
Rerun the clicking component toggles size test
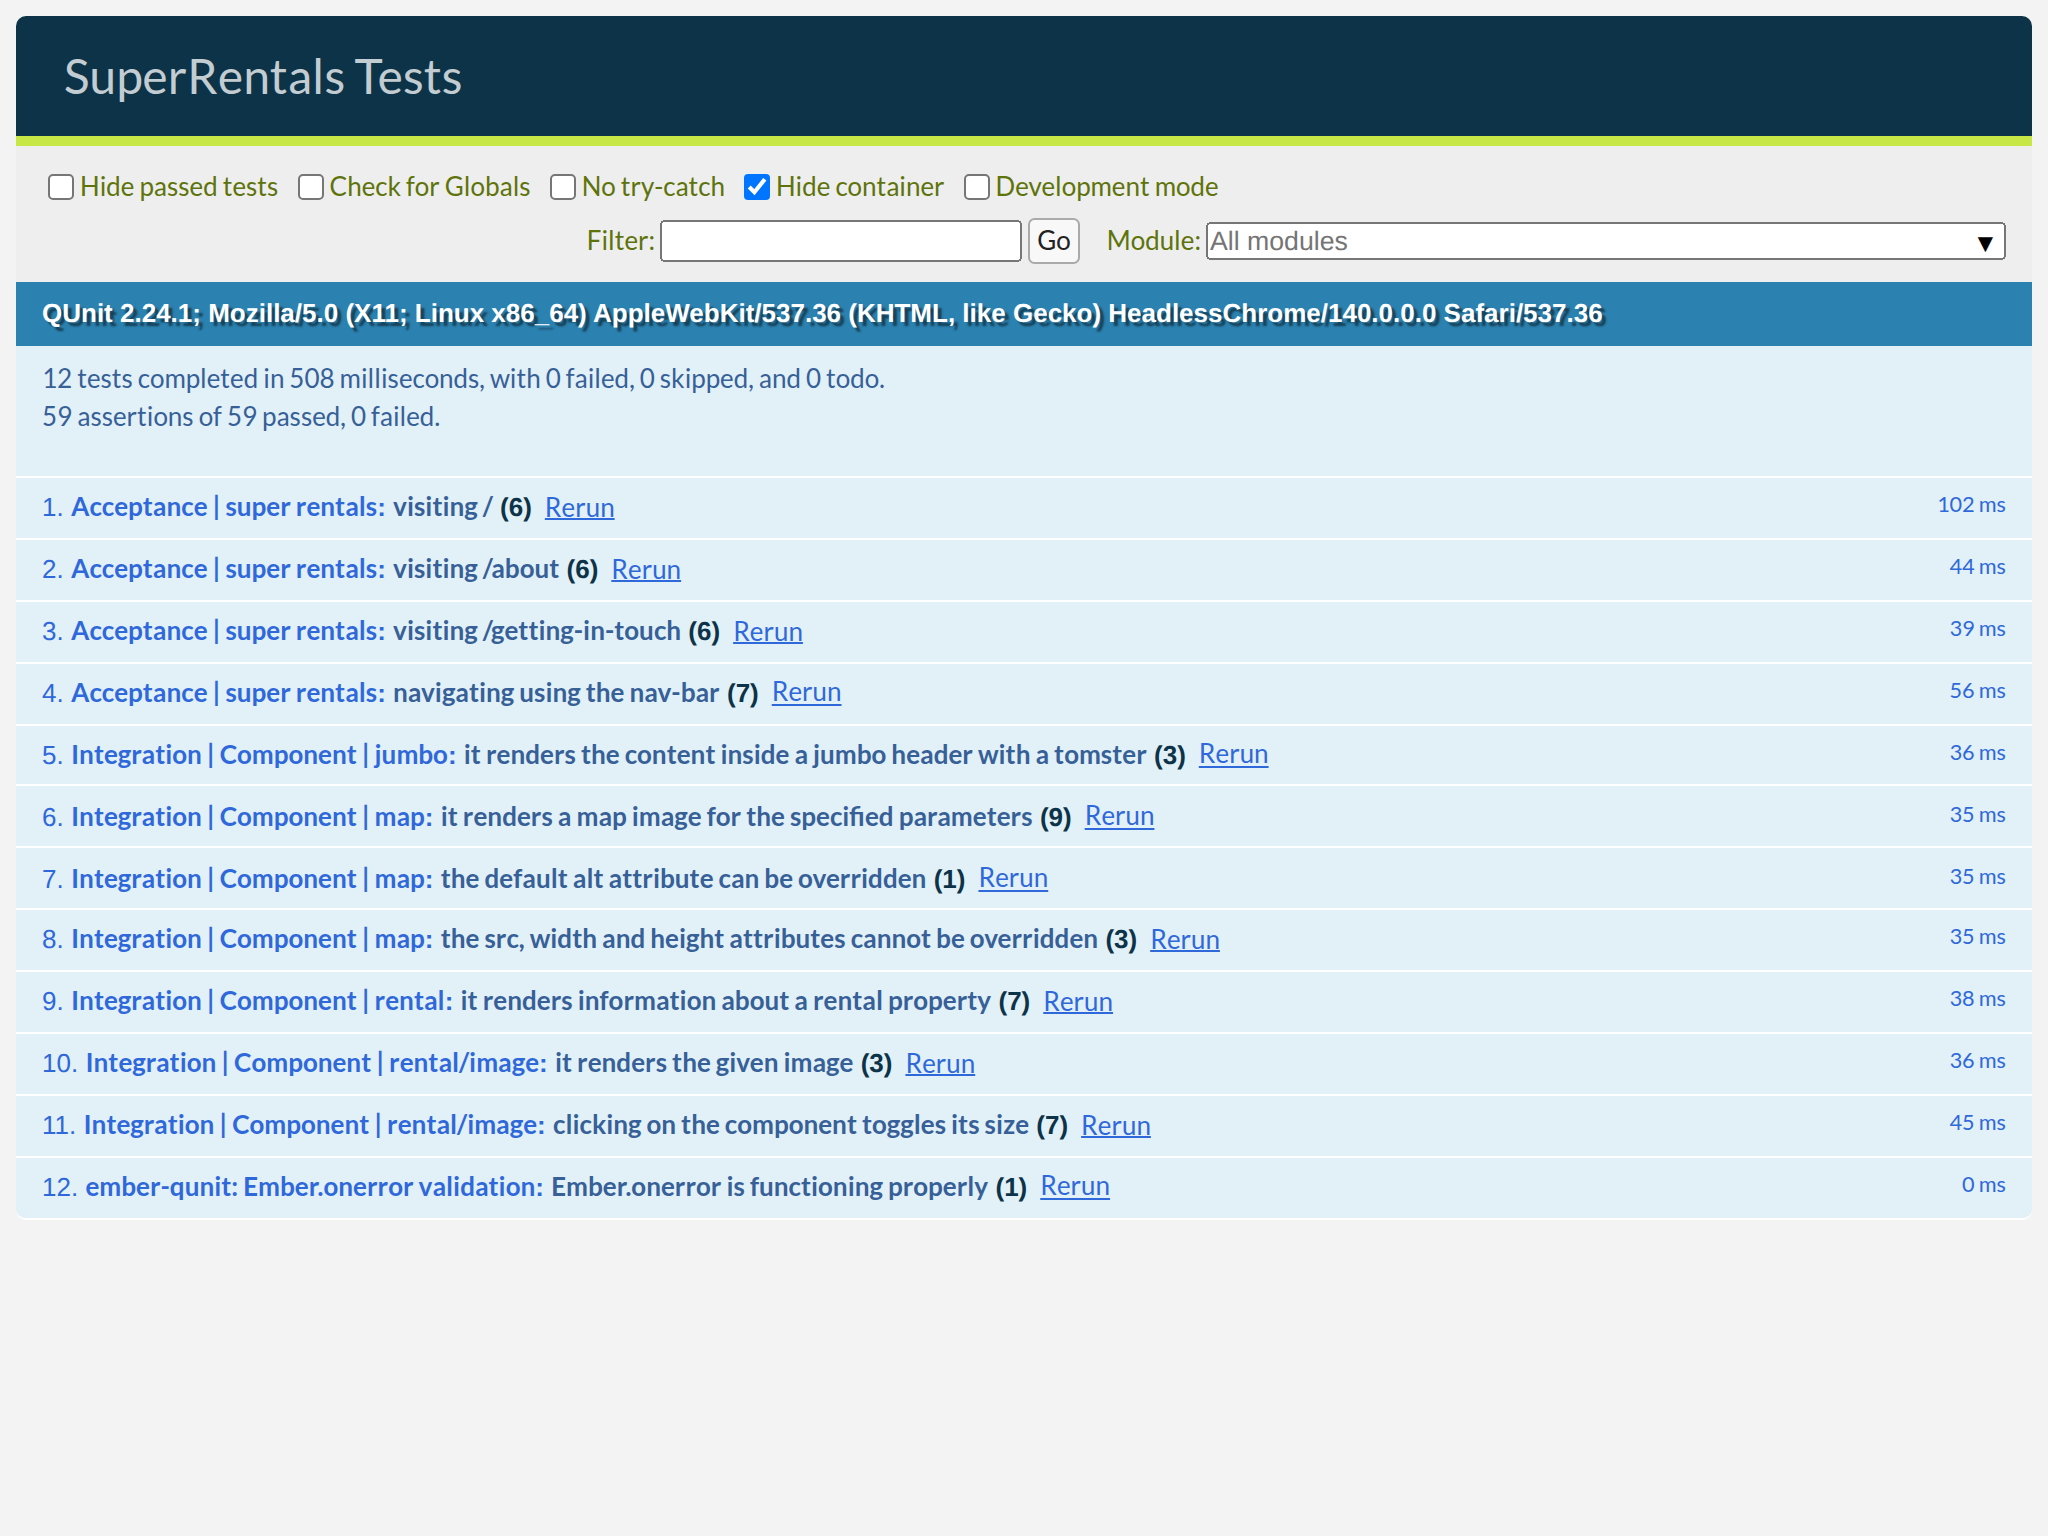[x=1115, y=1125]
